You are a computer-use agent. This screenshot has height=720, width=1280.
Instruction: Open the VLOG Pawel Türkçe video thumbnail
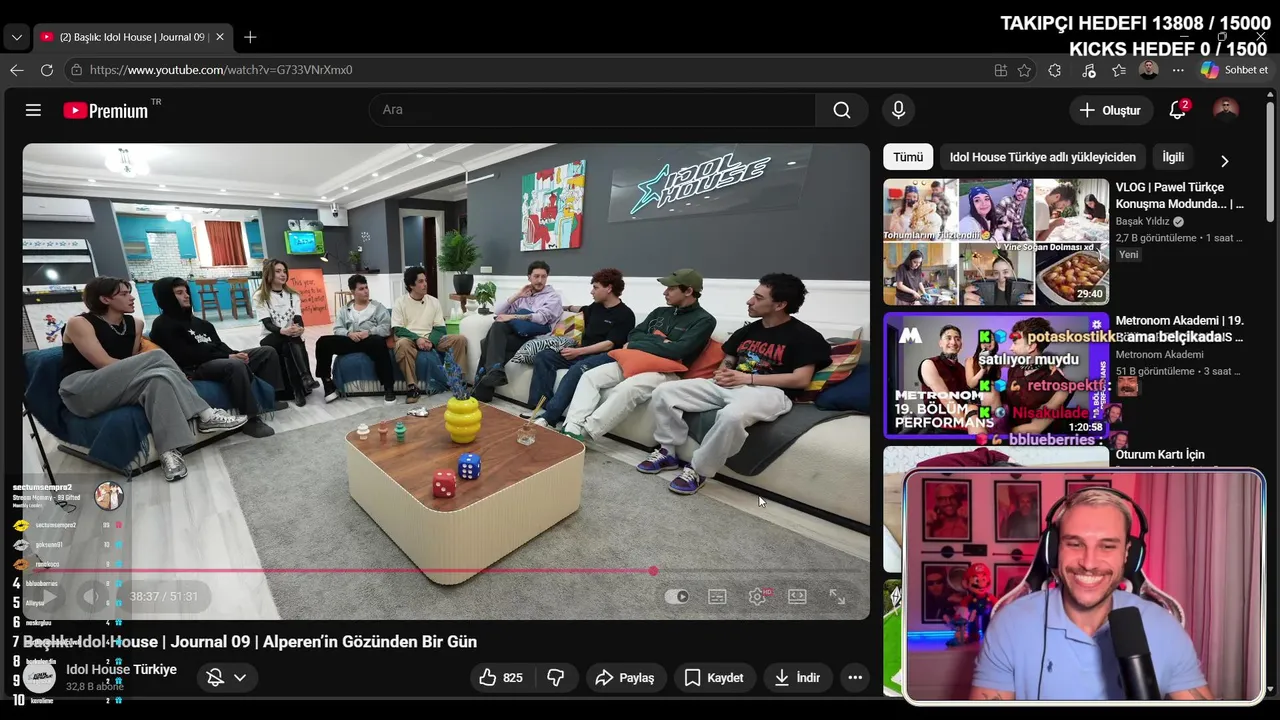[x=996, y=242]
